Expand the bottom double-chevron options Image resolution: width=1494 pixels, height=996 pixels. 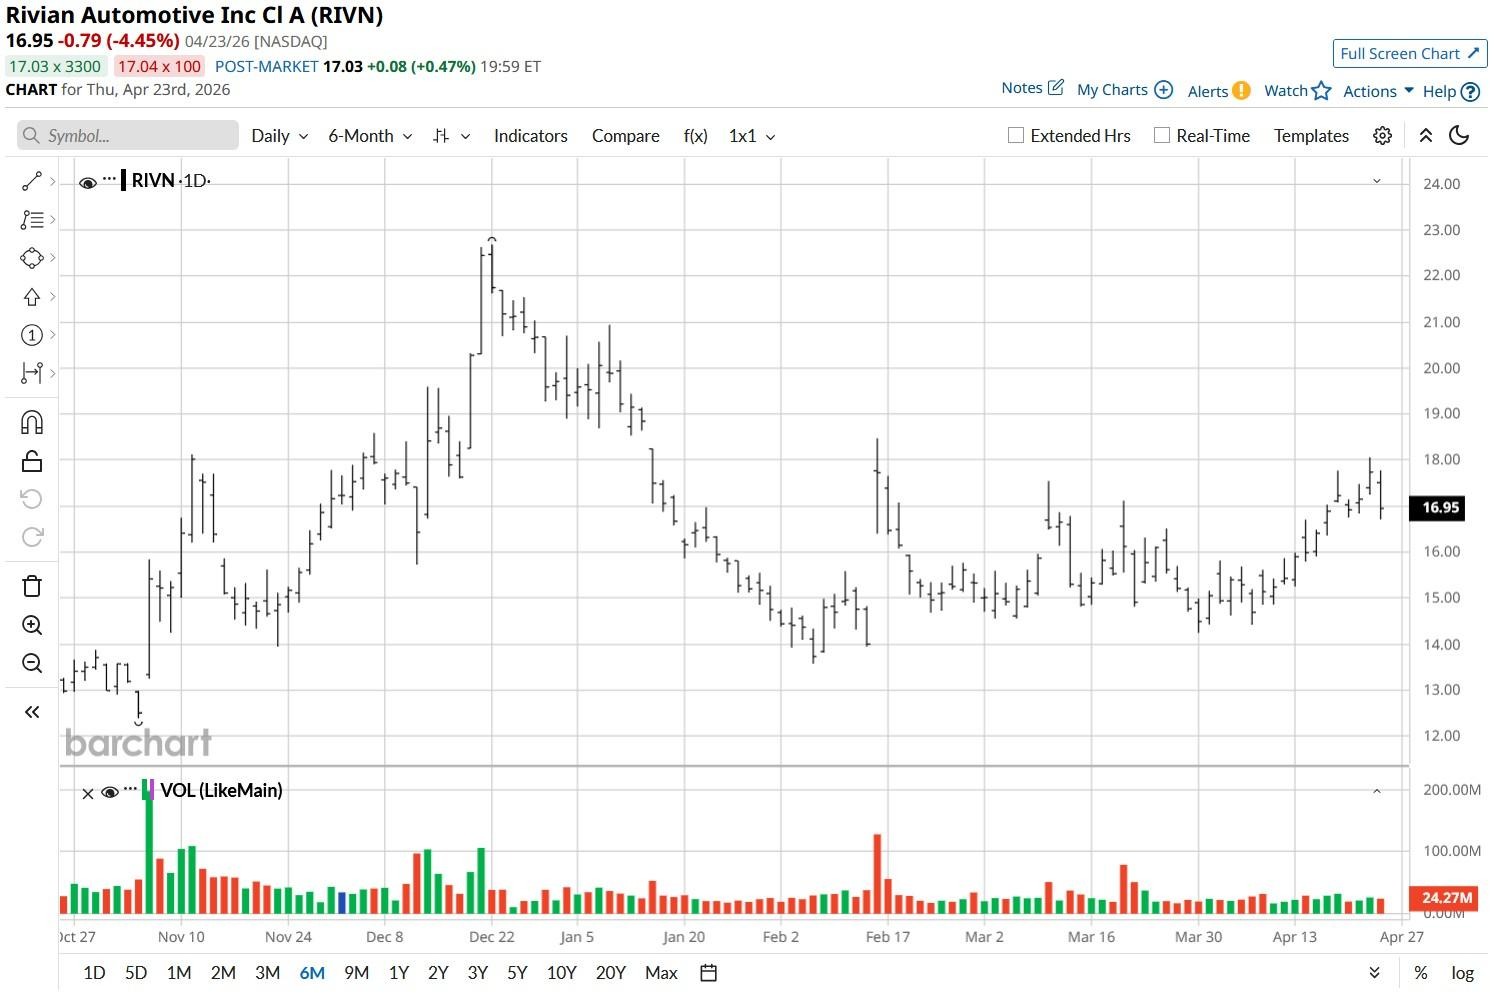(1374, 973)
